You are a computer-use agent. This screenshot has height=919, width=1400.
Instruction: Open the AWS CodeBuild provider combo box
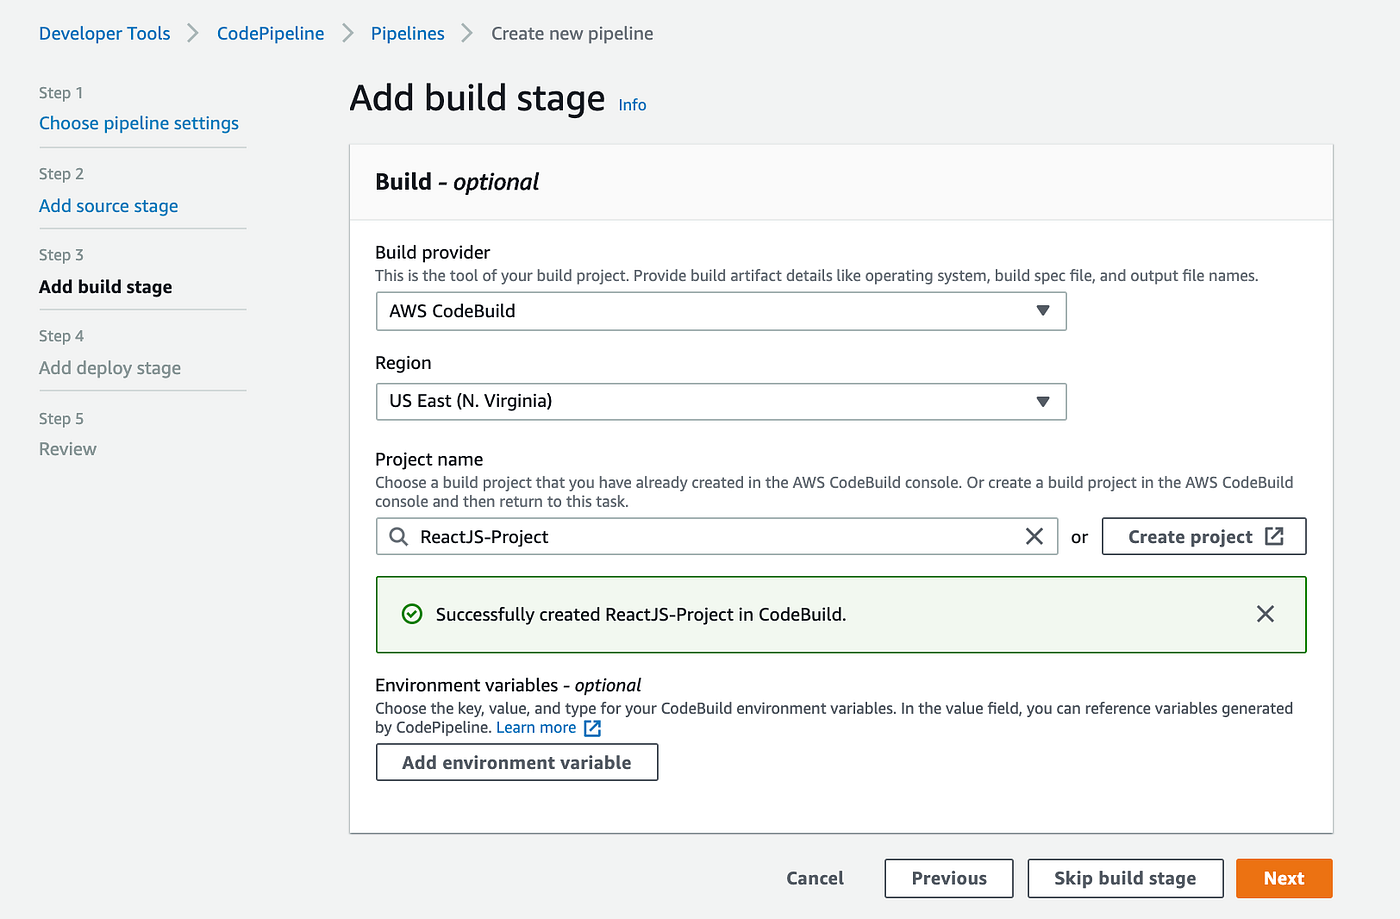pyautogui.click(x=700, y=311)
